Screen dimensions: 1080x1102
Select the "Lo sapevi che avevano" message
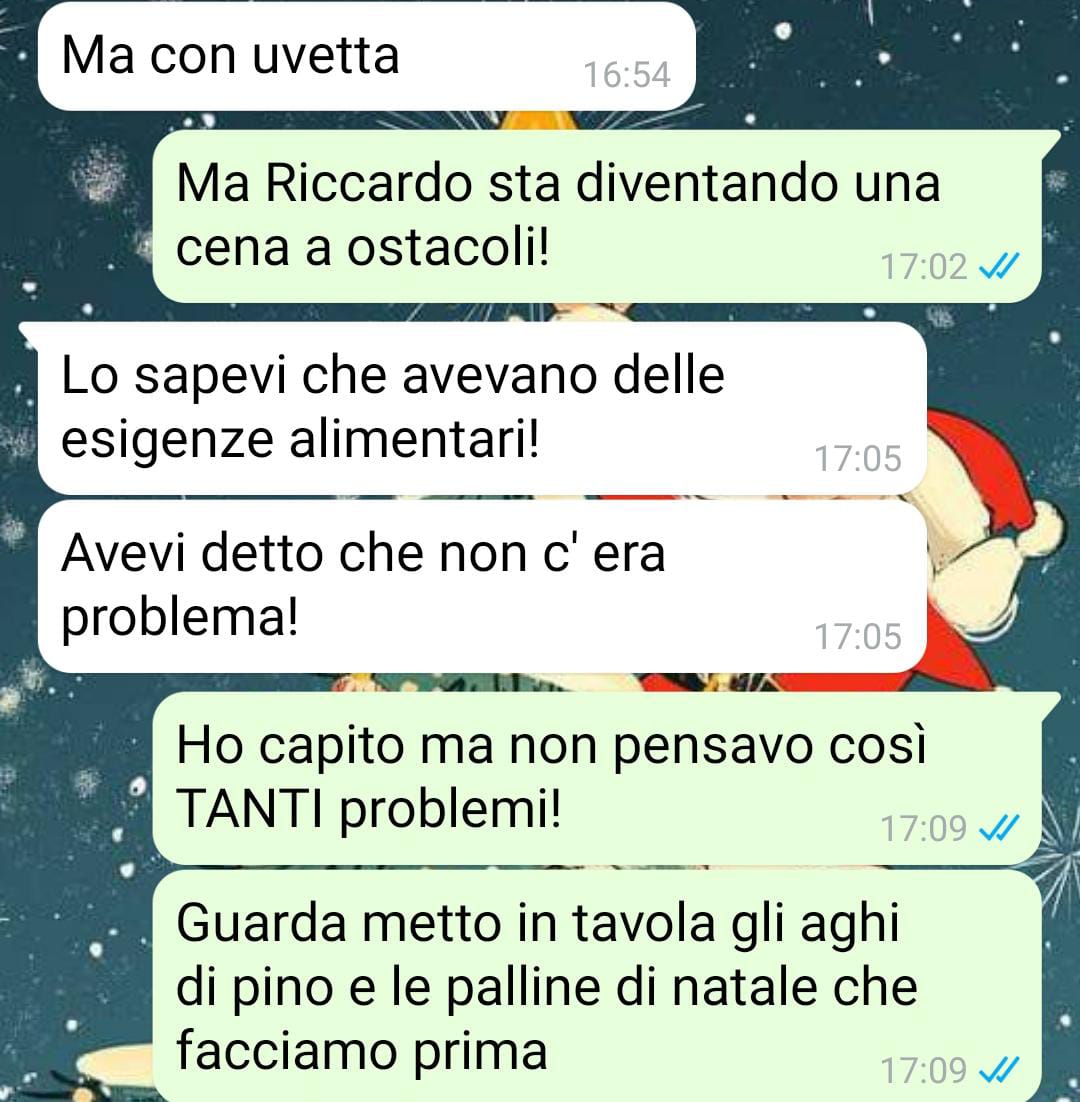coord(482,408)
